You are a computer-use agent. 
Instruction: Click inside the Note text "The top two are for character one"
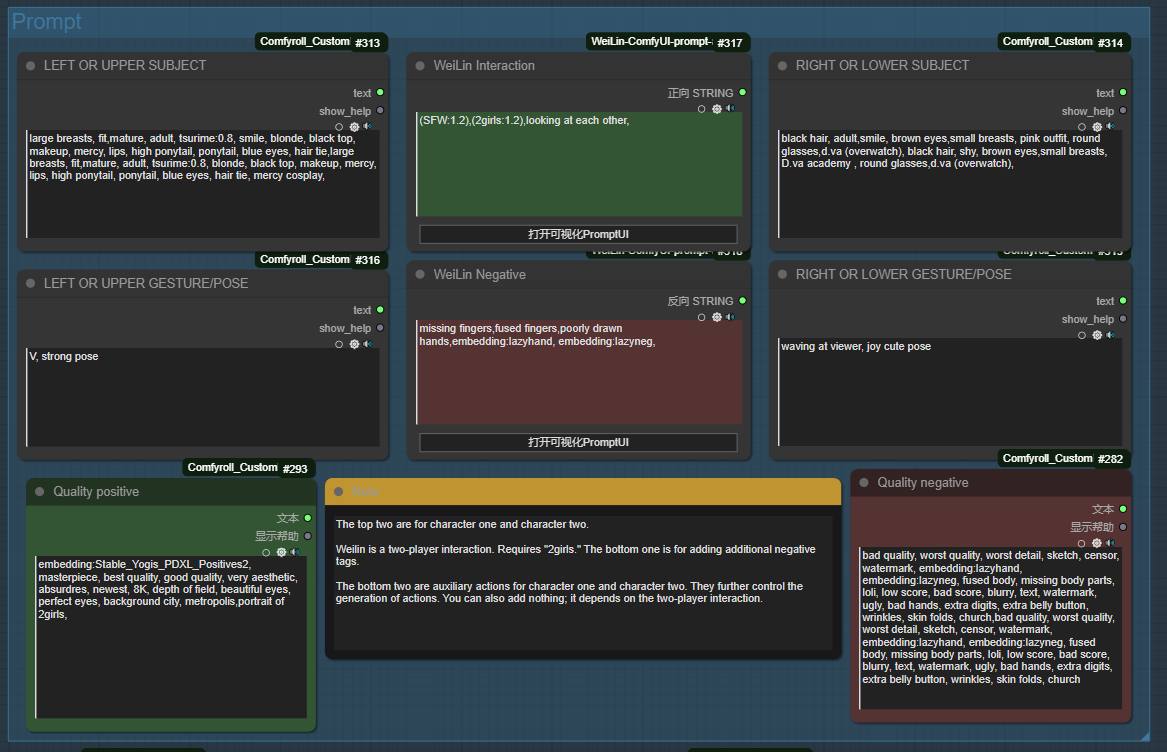461,525
